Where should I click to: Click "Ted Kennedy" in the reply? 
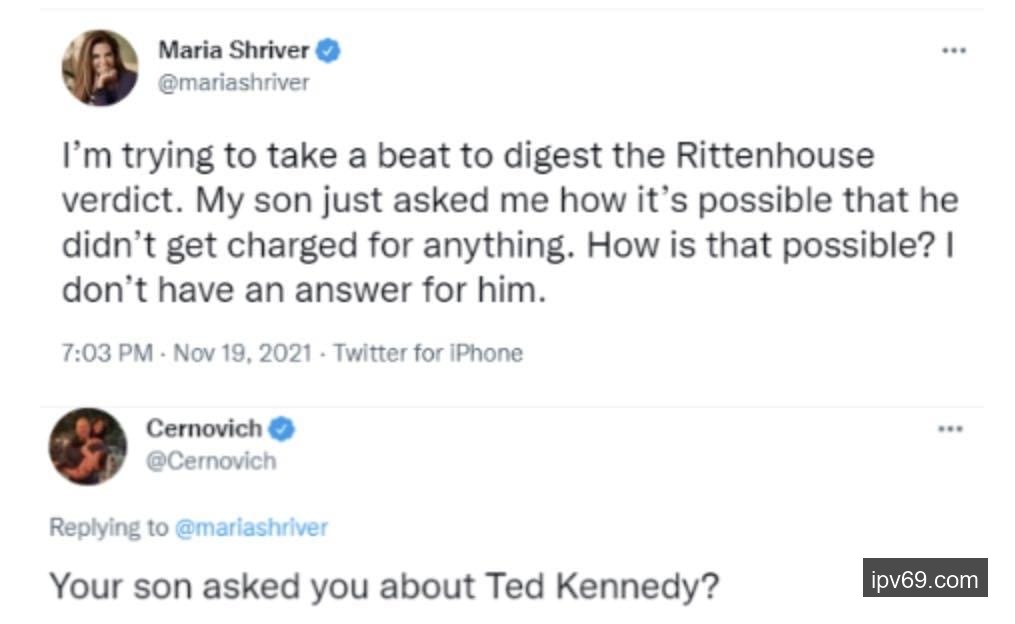602,586
